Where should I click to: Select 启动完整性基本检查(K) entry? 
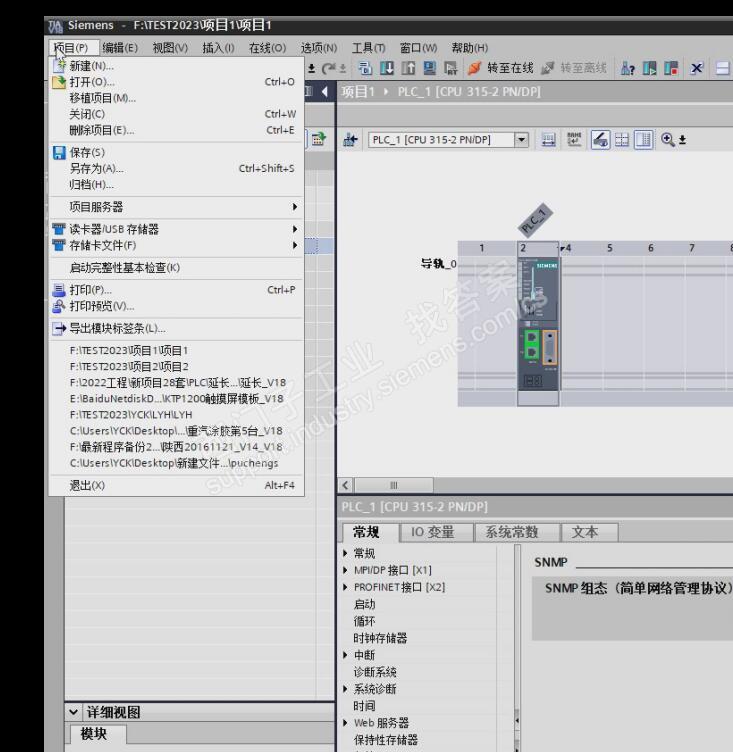177,268
